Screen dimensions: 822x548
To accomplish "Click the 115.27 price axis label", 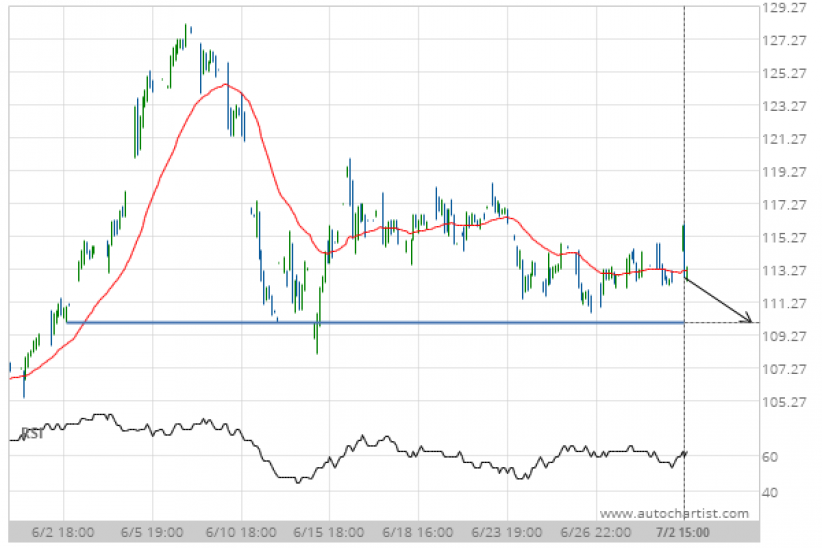I will pos(784,238).
